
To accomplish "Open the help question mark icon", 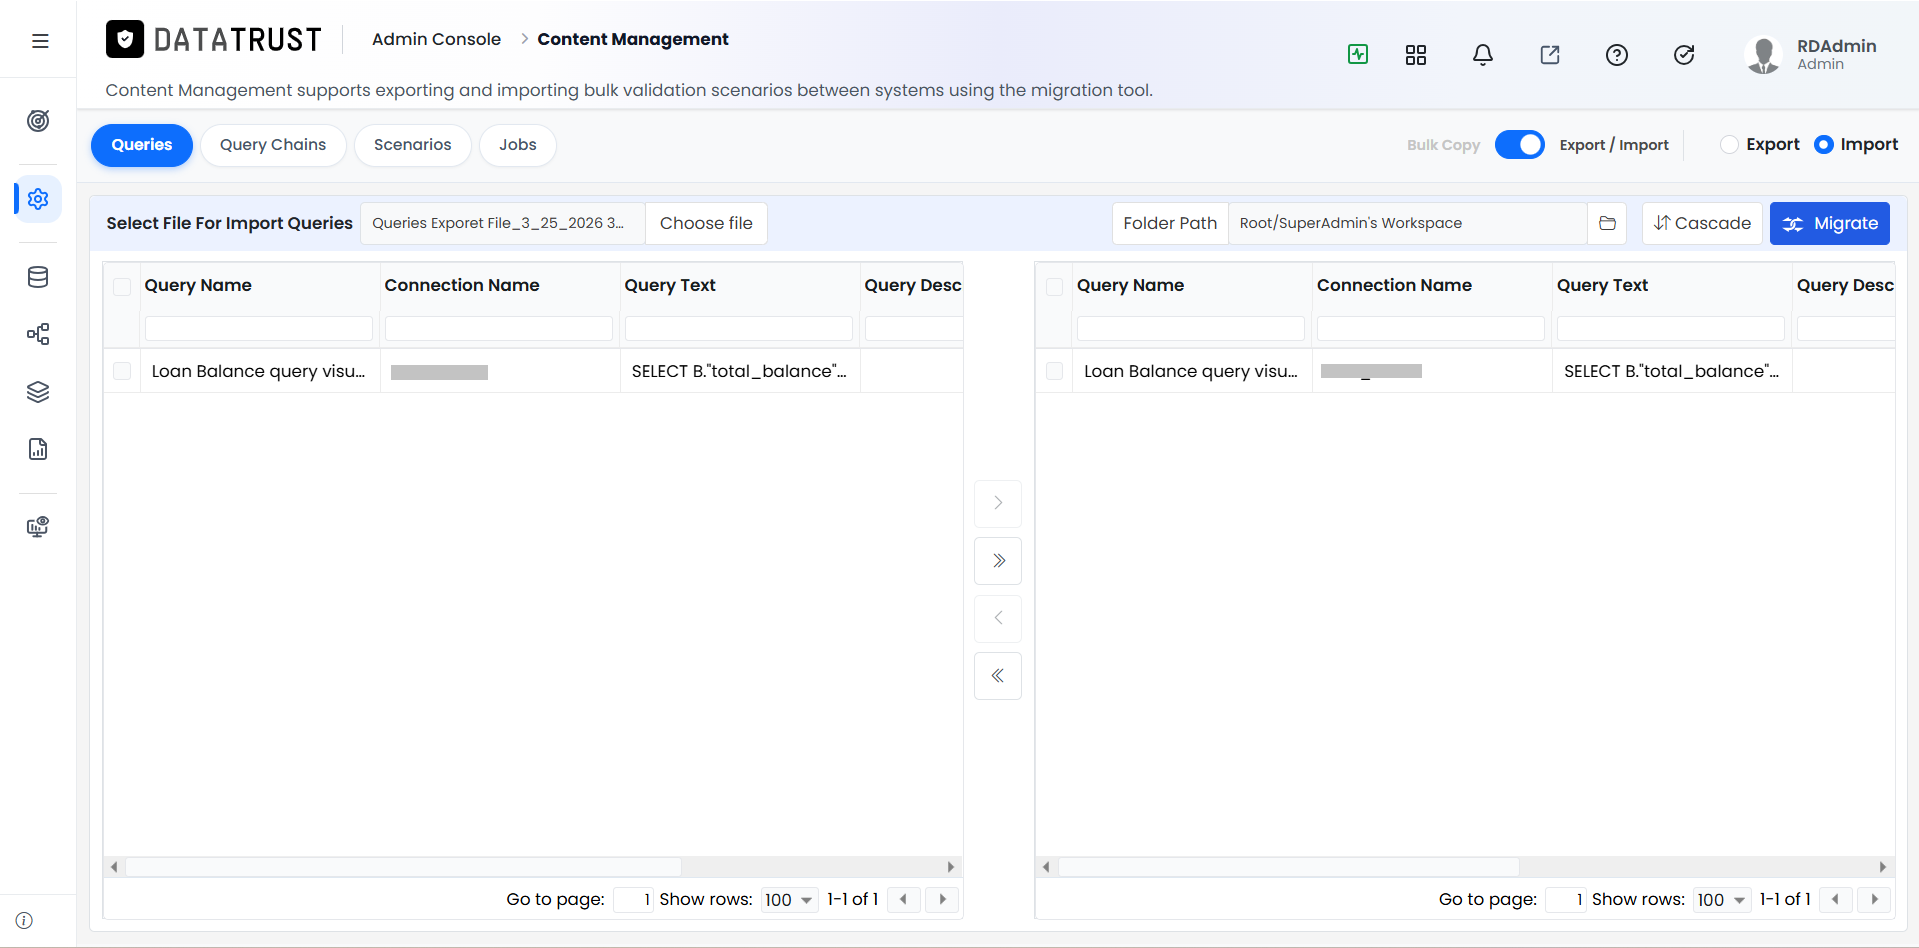I will click(x=1617, y=55).
